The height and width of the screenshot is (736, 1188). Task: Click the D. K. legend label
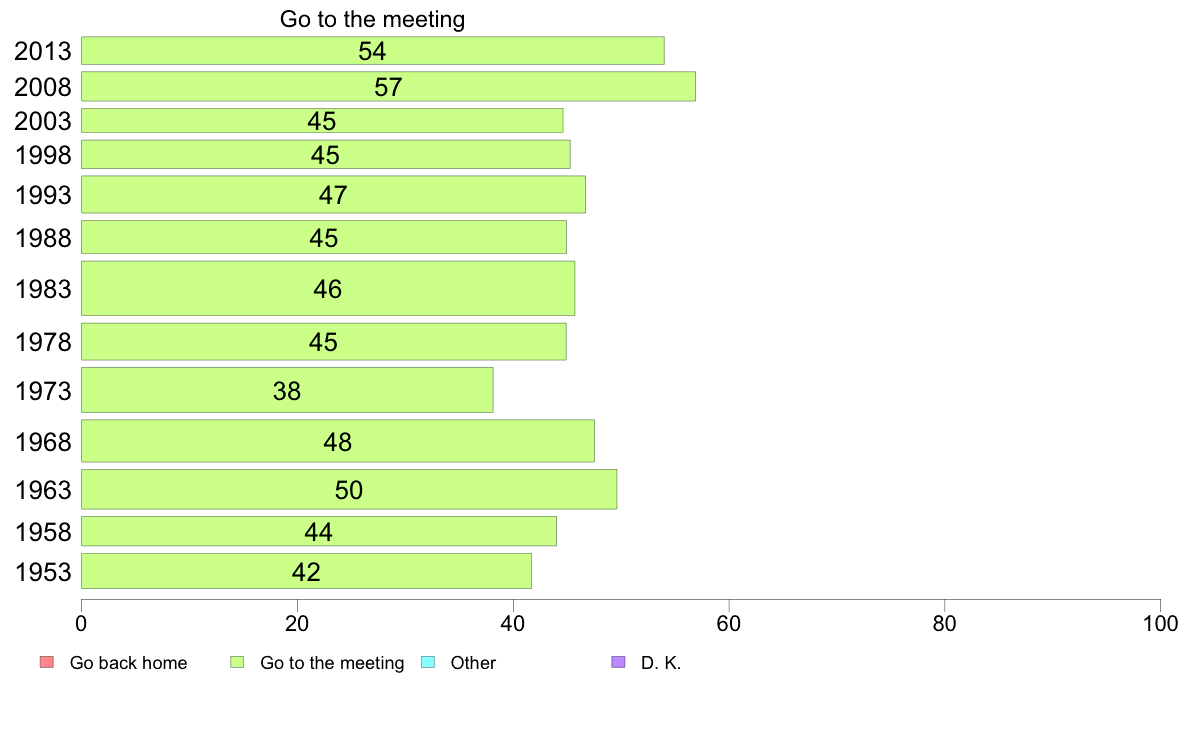pyautogui.click(x=661, y=662)
